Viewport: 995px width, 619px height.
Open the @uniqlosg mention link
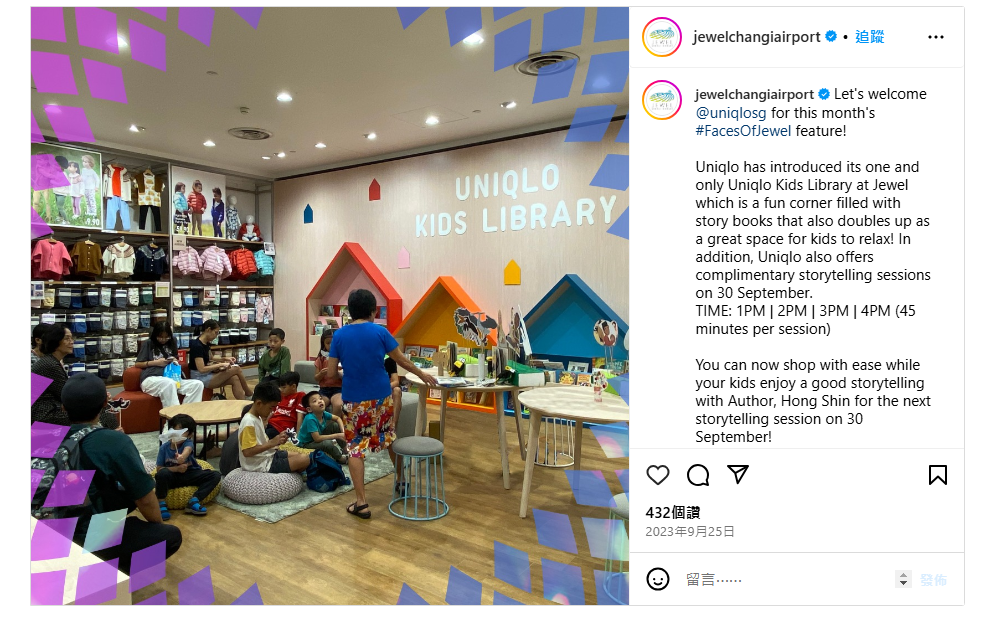pos(730,113)
